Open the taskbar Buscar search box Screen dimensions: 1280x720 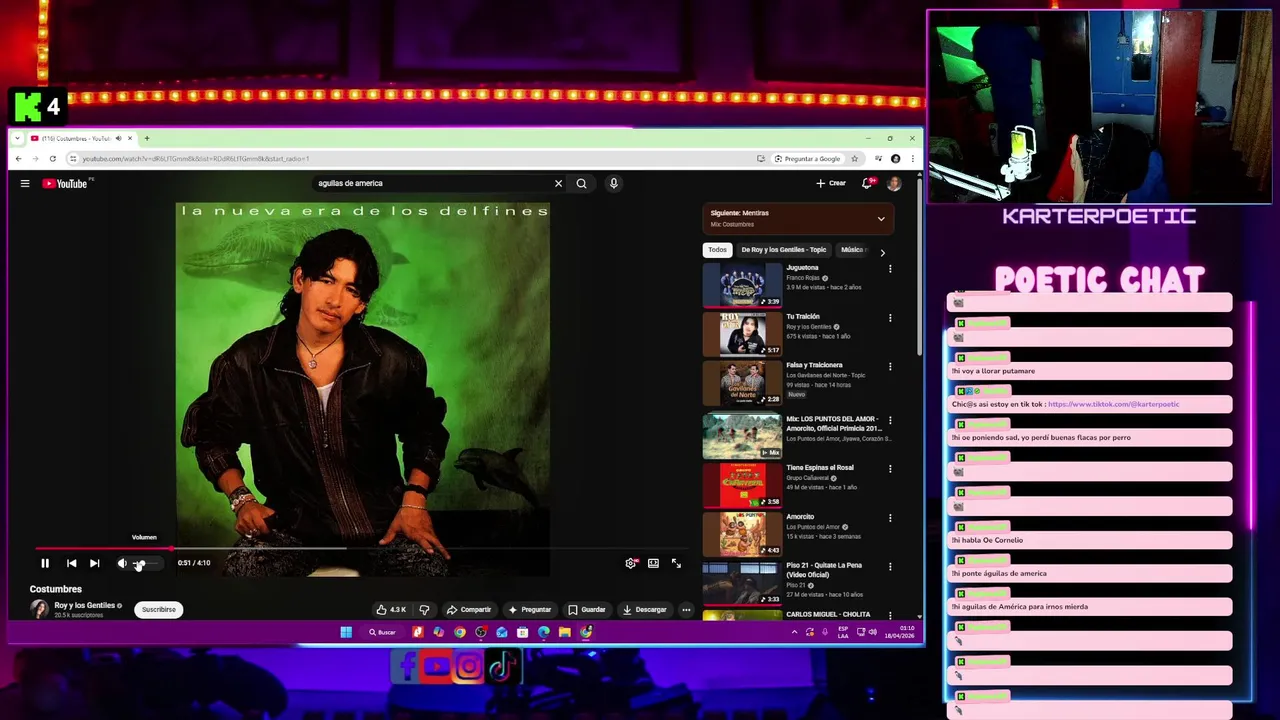point(382,632)
